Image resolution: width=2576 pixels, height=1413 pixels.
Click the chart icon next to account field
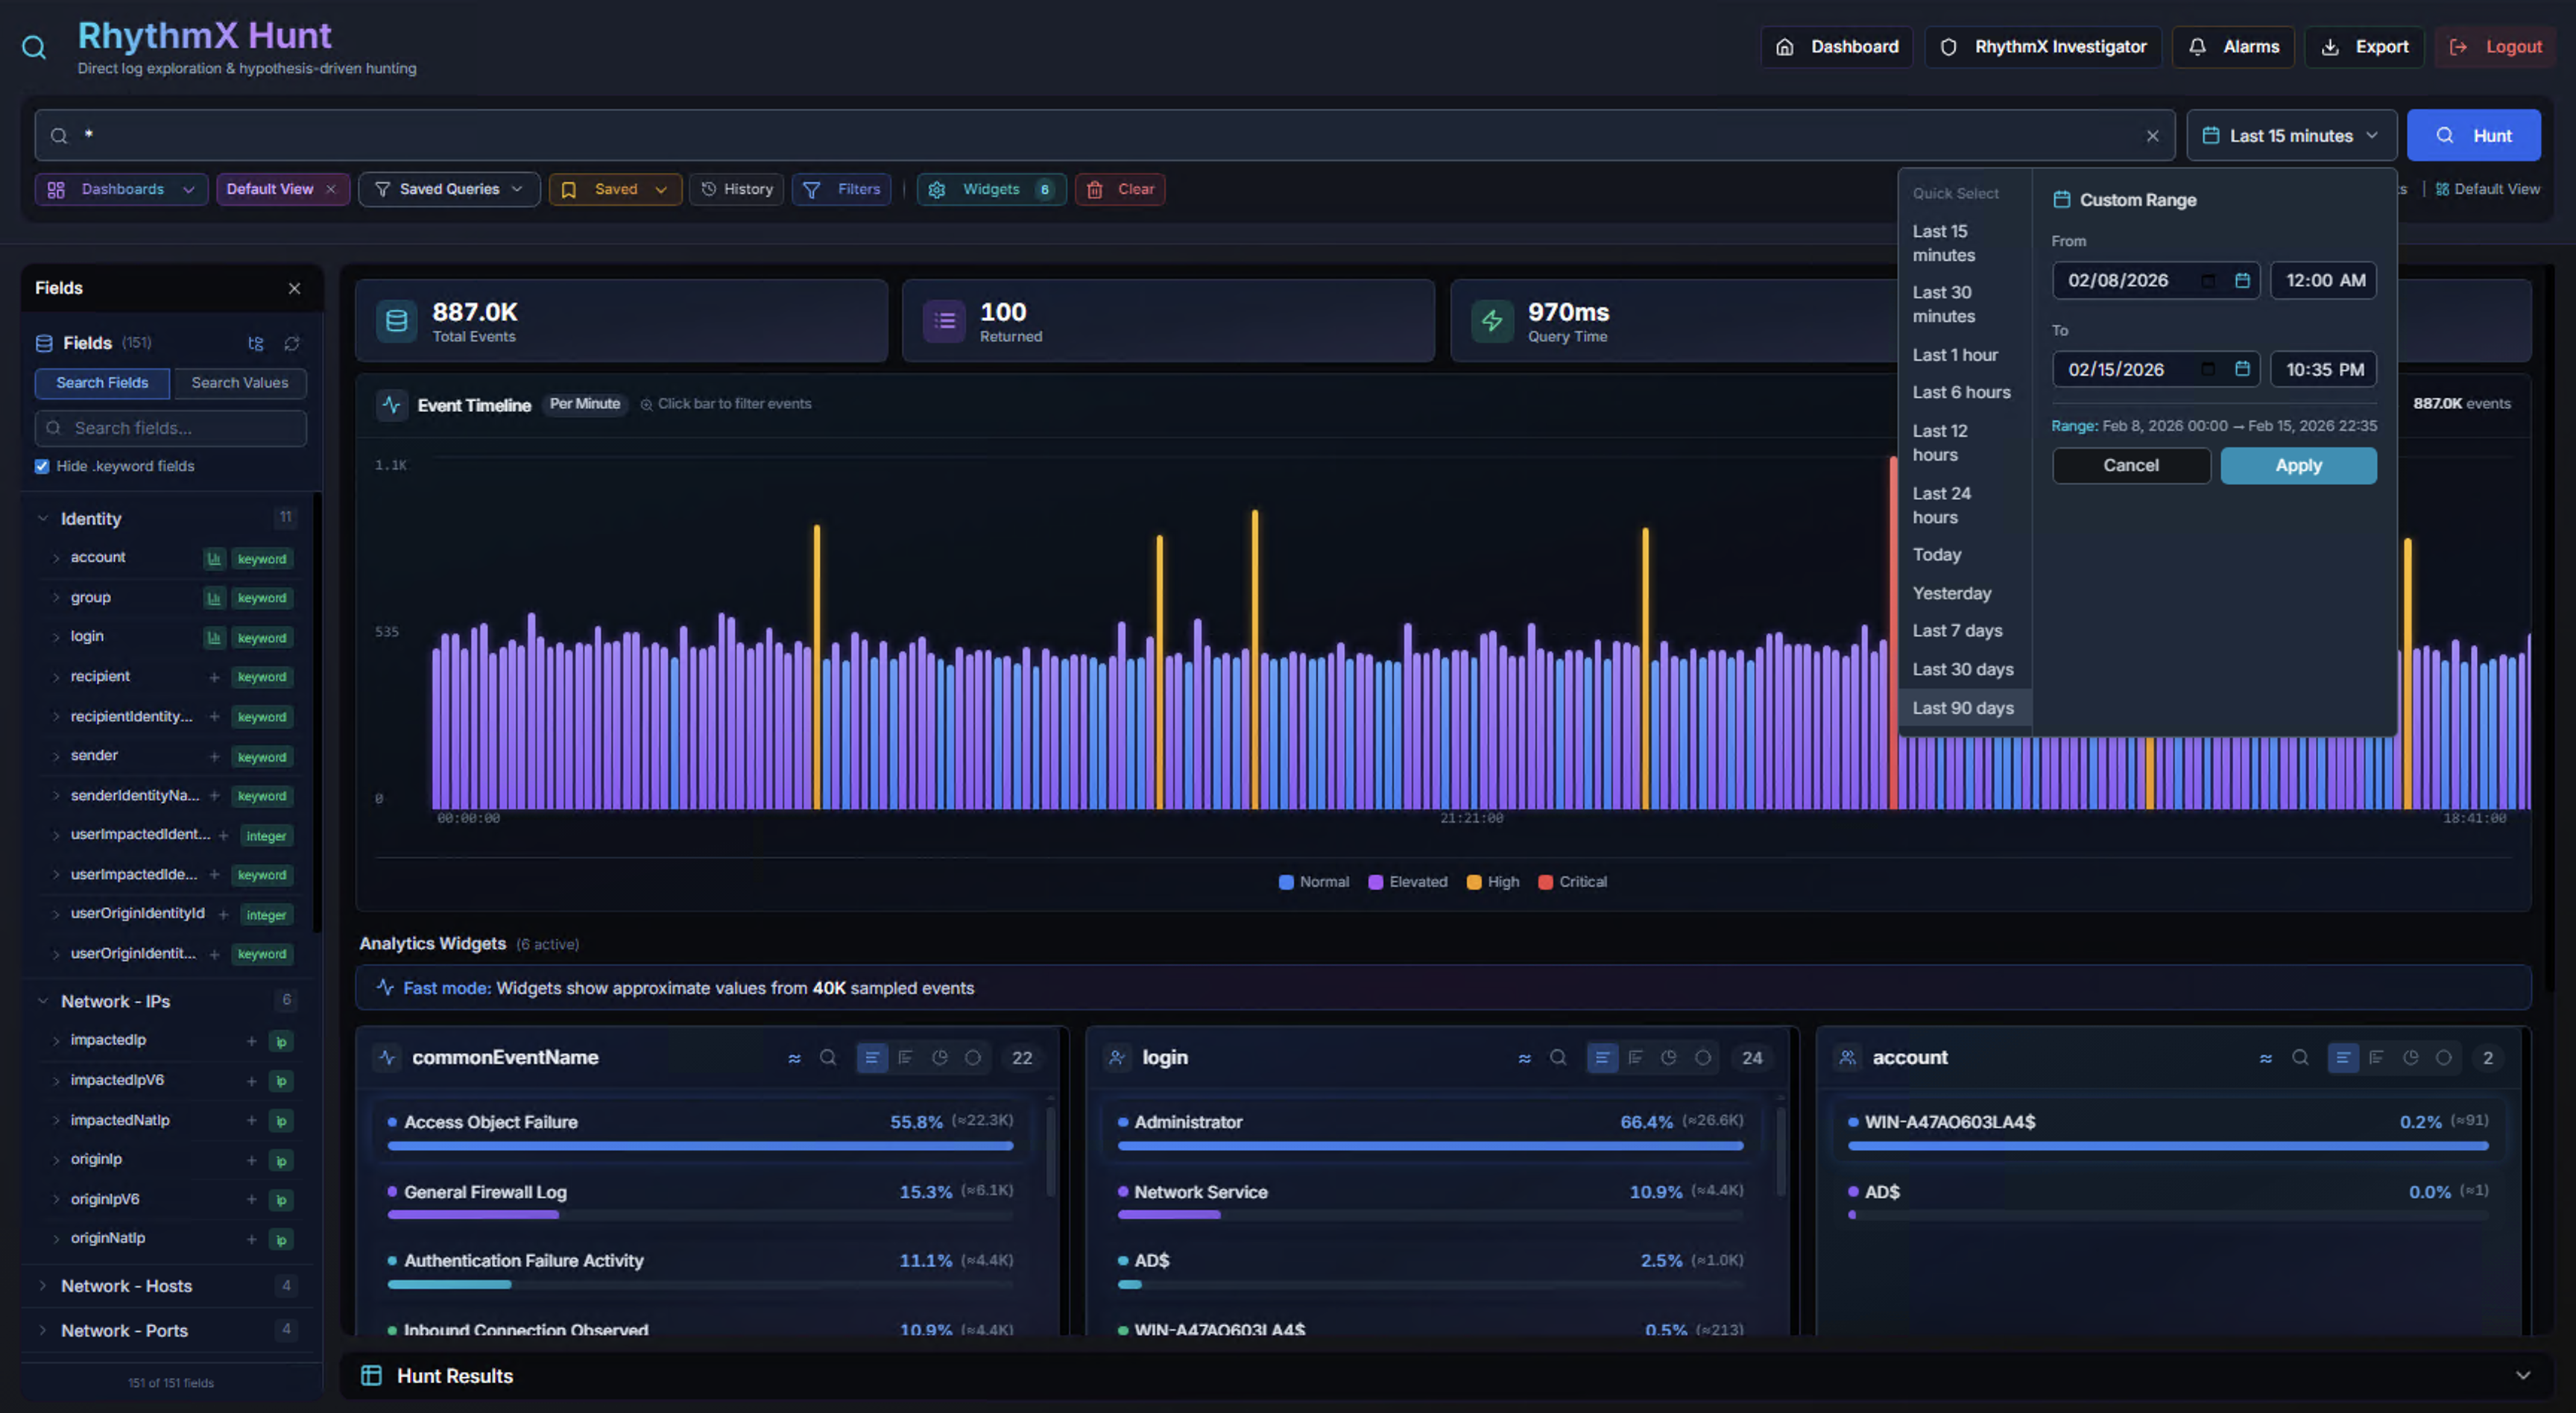[x=213, y=558]
